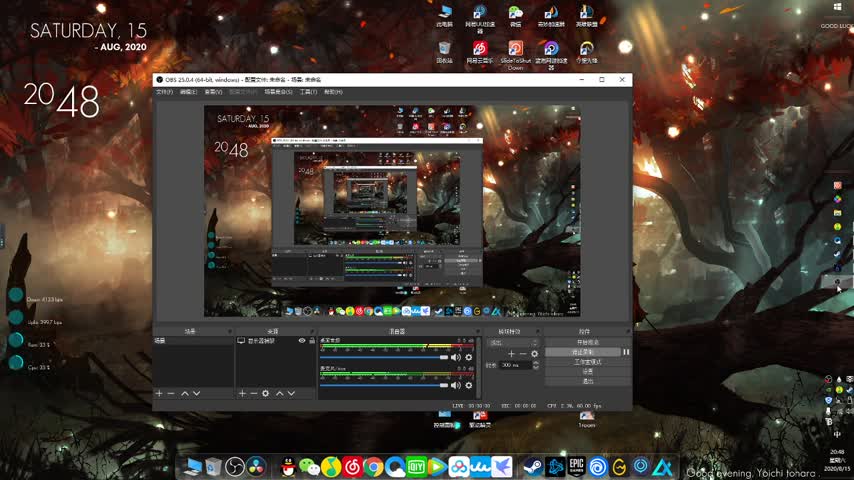854x480 pixels.
Task: Open desktop audio settings gear in mixer
Action: click(x=468, y=357)
